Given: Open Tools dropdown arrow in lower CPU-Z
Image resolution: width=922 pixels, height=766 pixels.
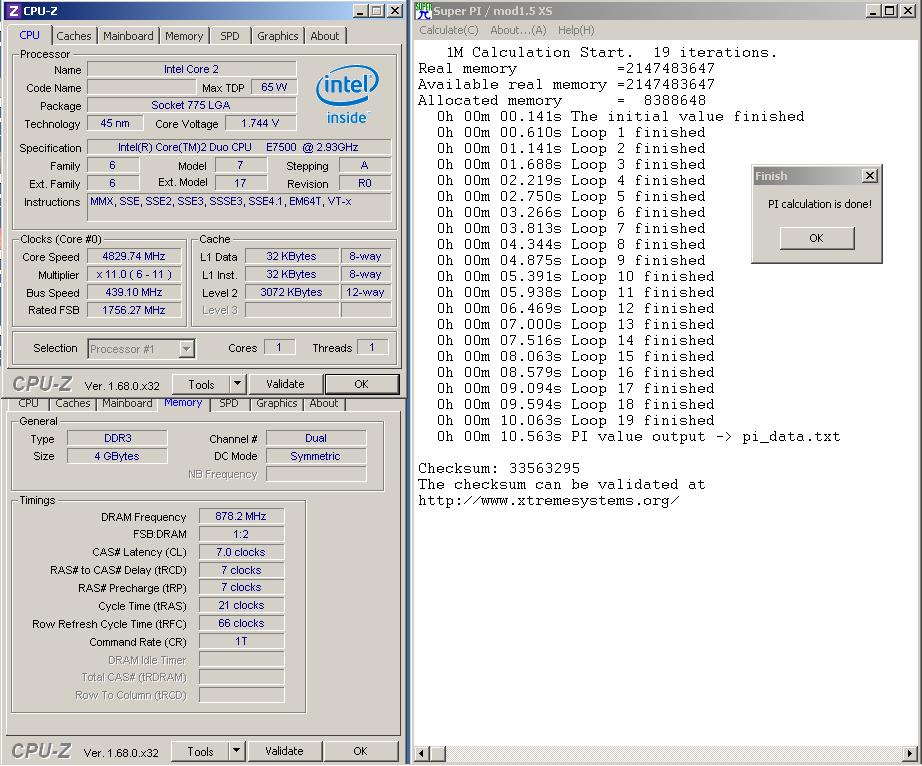Looking at the screenshot, I should point(236,751).
